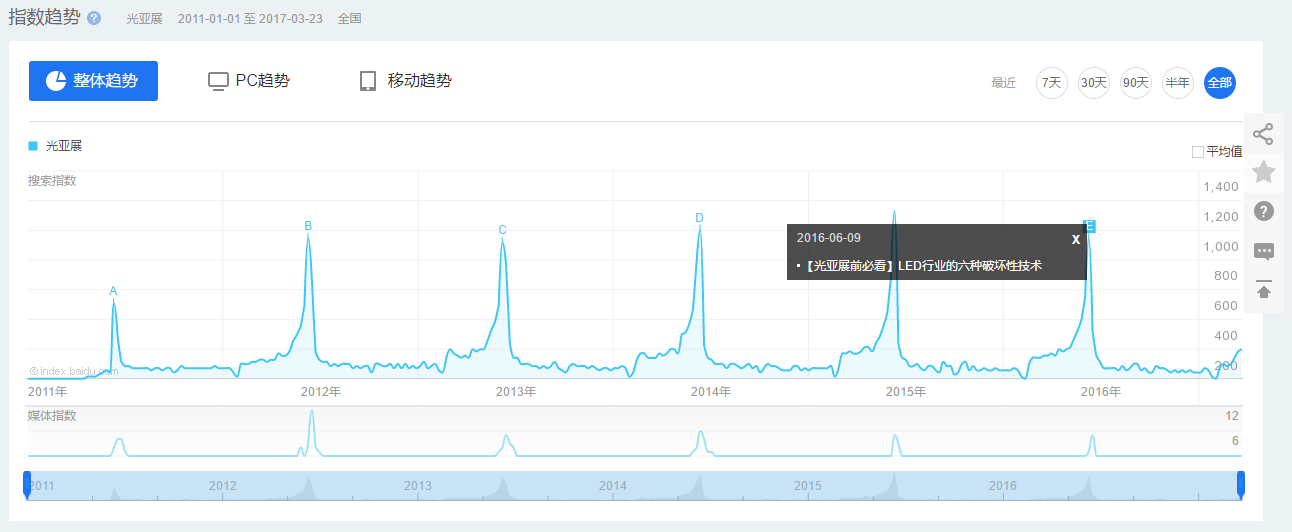
Task: Click the share icon in right sidebar
Action: (1263, 134)
